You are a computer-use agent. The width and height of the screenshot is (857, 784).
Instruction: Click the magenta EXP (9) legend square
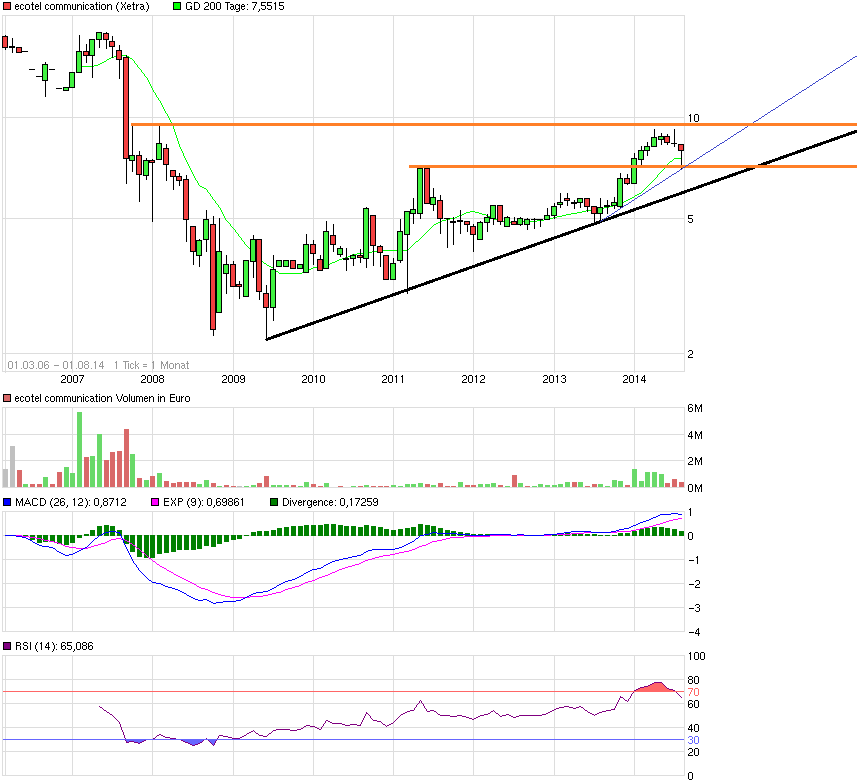click(153, 502)
